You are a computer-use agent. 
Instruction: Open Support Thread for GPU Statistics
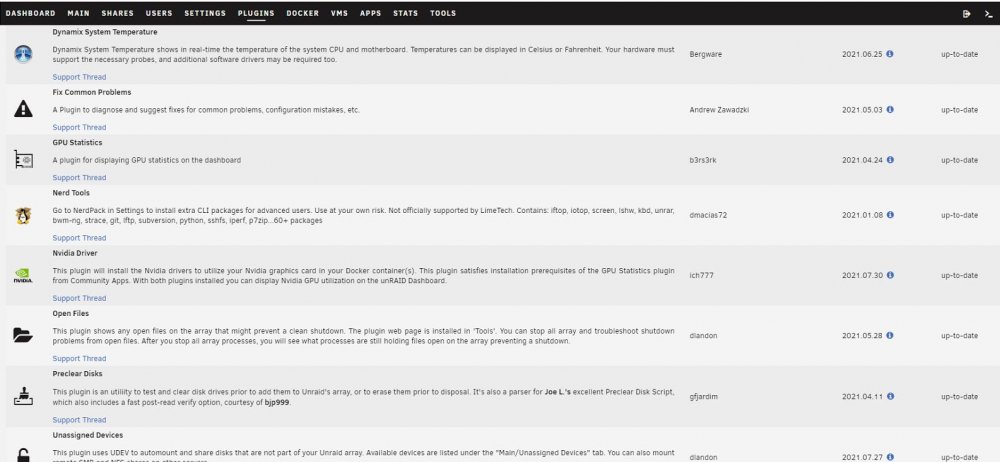79,178
